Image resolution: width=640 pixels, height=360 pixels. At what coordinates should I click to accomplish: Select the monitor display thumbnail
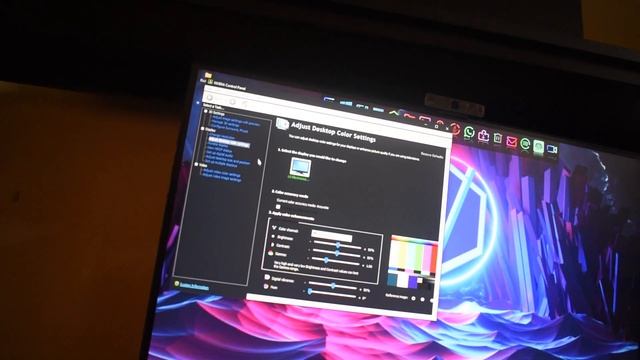[300, 169]
